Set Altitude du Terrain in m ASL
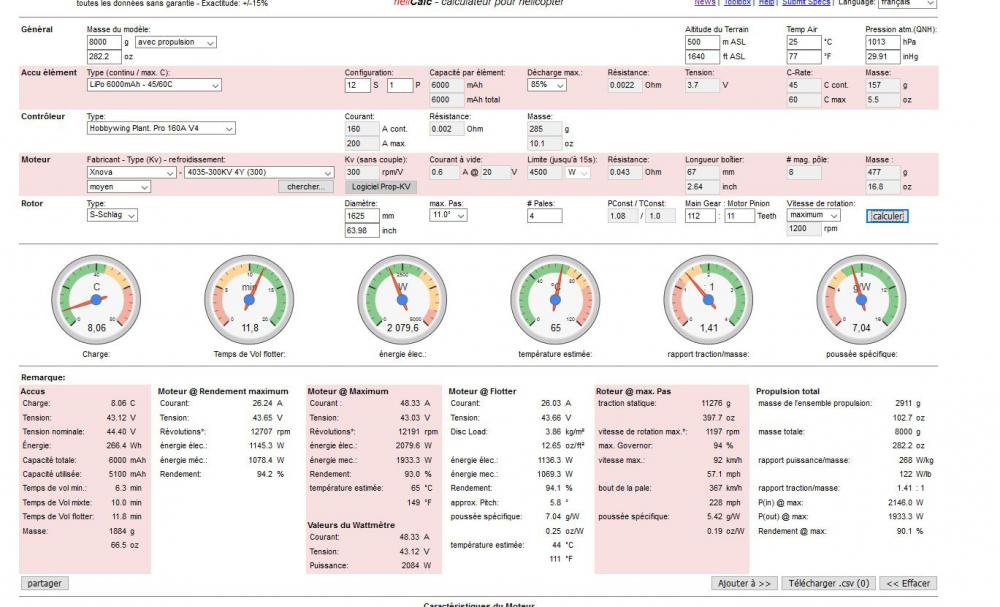1000x607 pixels. (702, 42)
